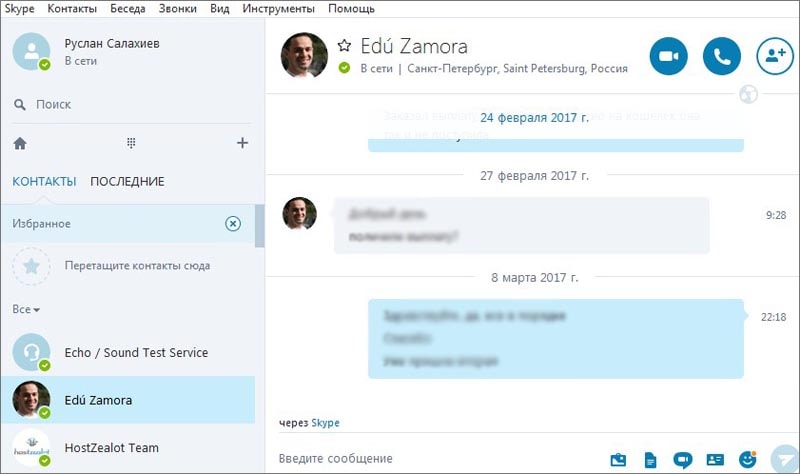The height and width of the screenshot is (474, 800).
Task: Click the Skype link above message box
Action: [326, 423]
